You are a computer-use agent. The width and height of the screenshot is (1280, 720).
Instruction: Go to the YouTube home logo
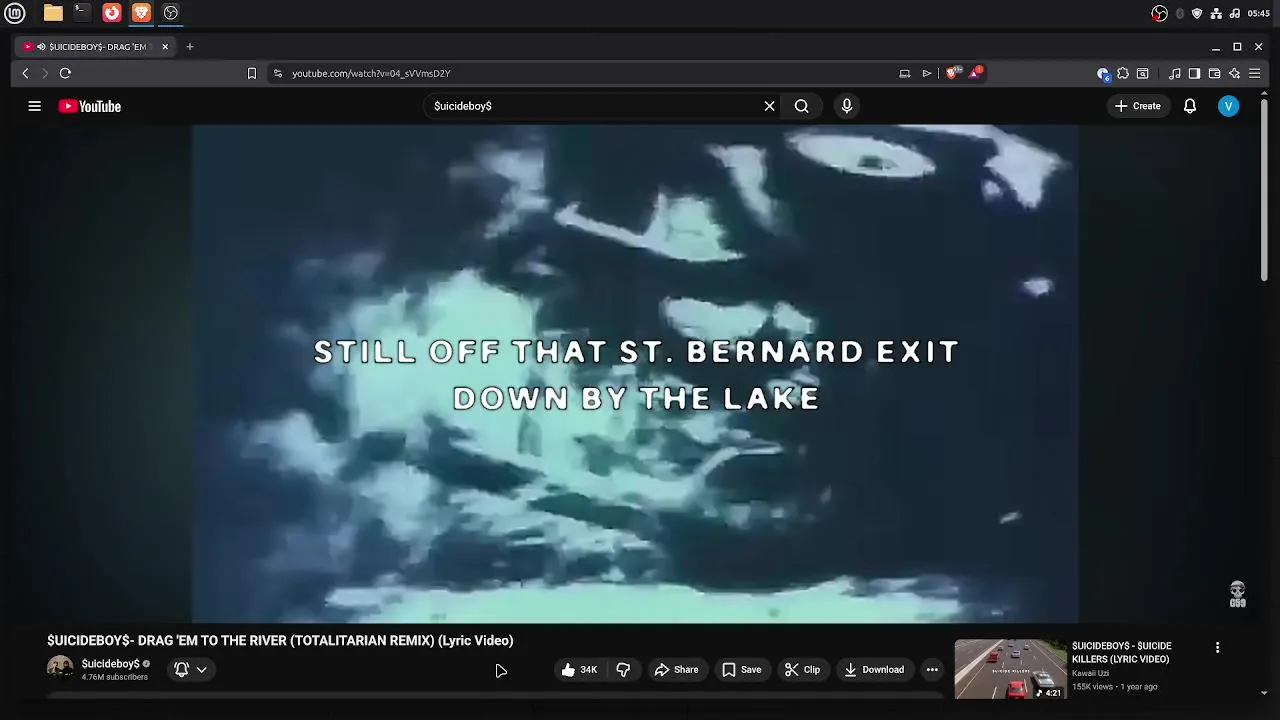(x=89, y=106)
